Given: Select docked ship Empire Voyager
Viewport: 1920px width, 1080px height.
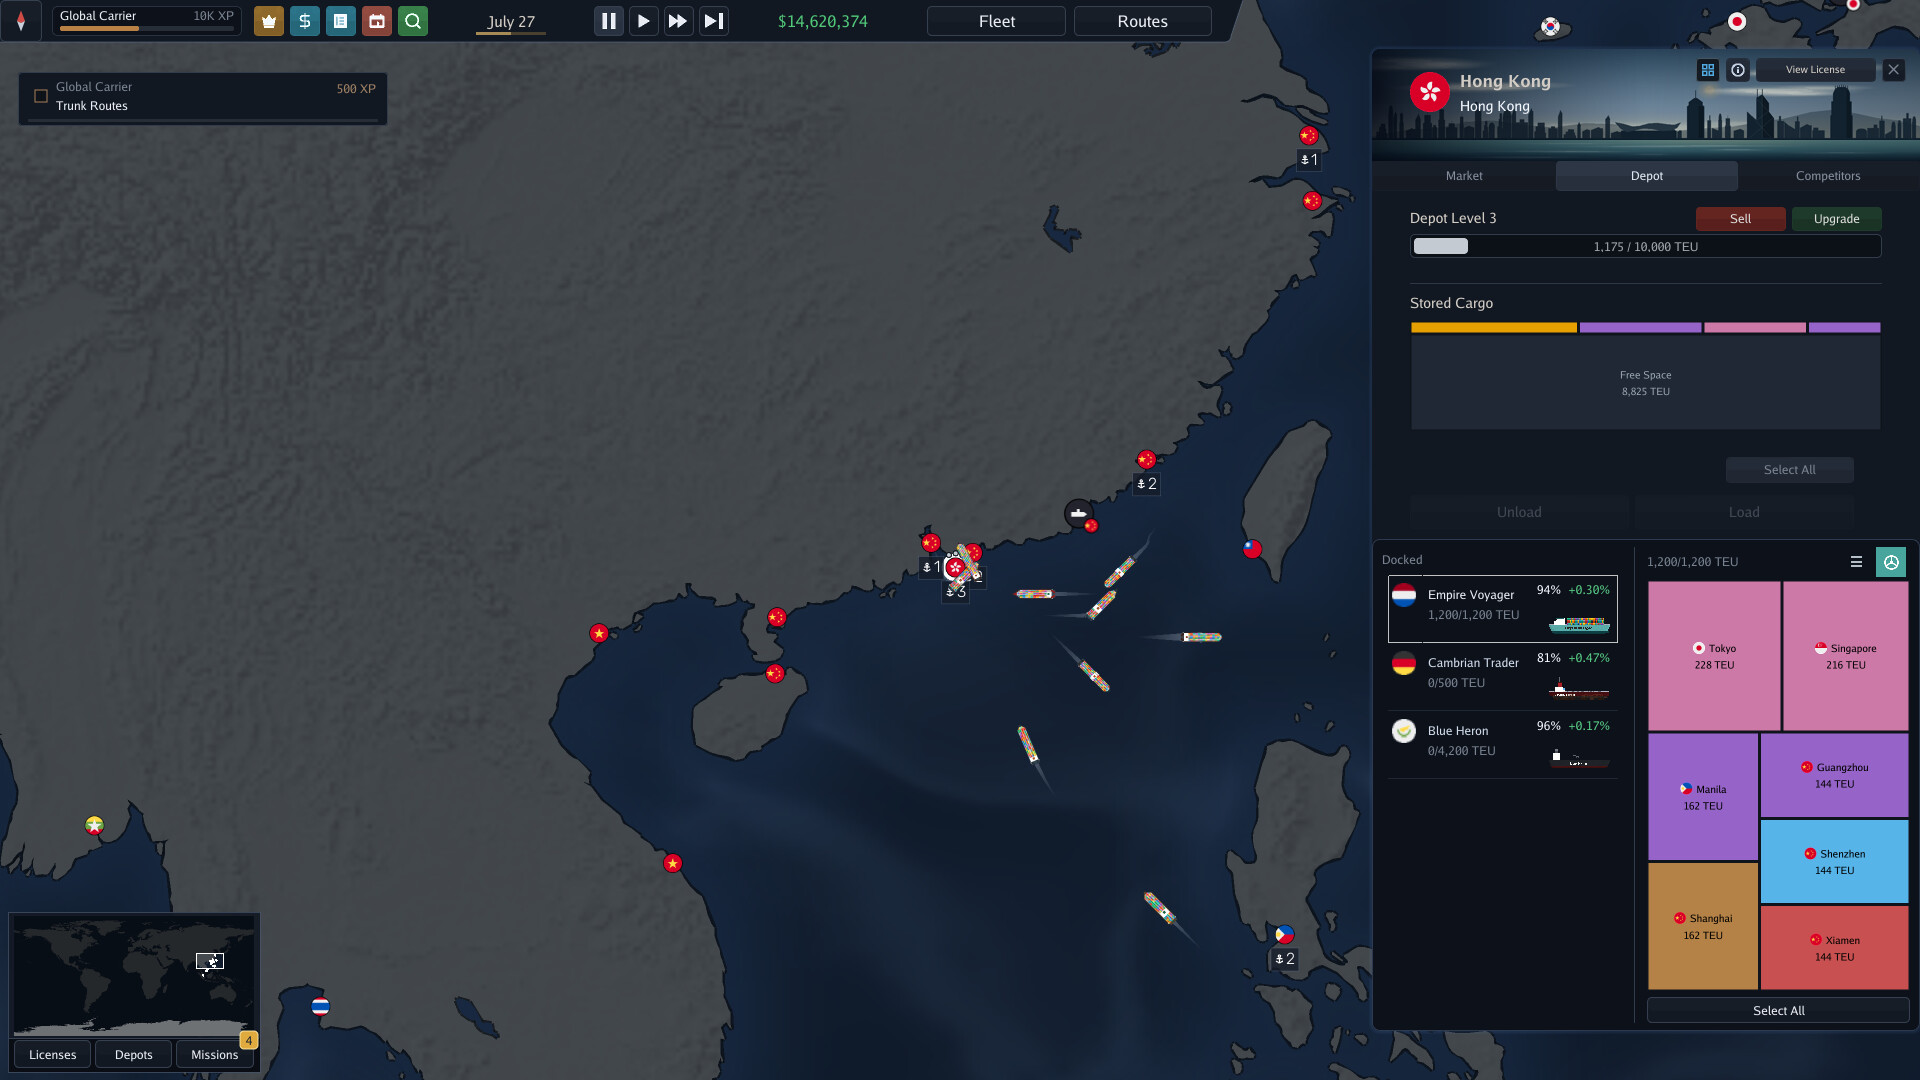Looking at the screenshot, I should 1502,609.
